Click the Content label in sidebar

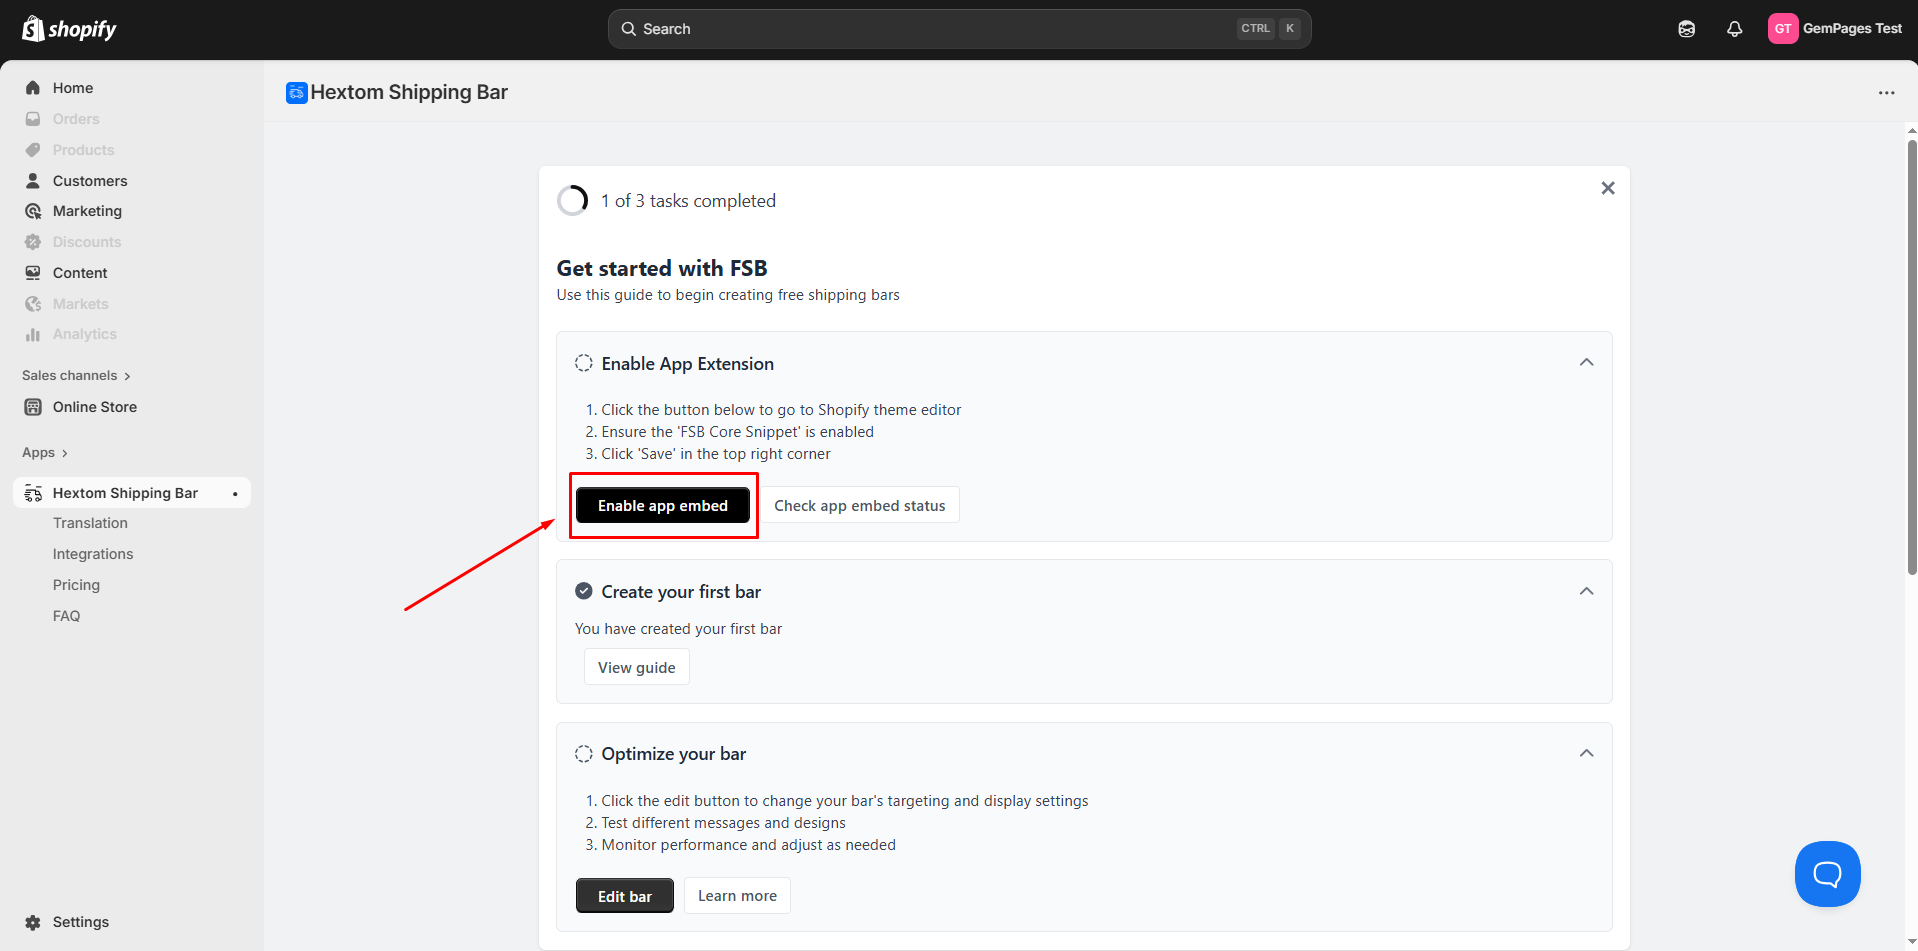coord(80,273)
